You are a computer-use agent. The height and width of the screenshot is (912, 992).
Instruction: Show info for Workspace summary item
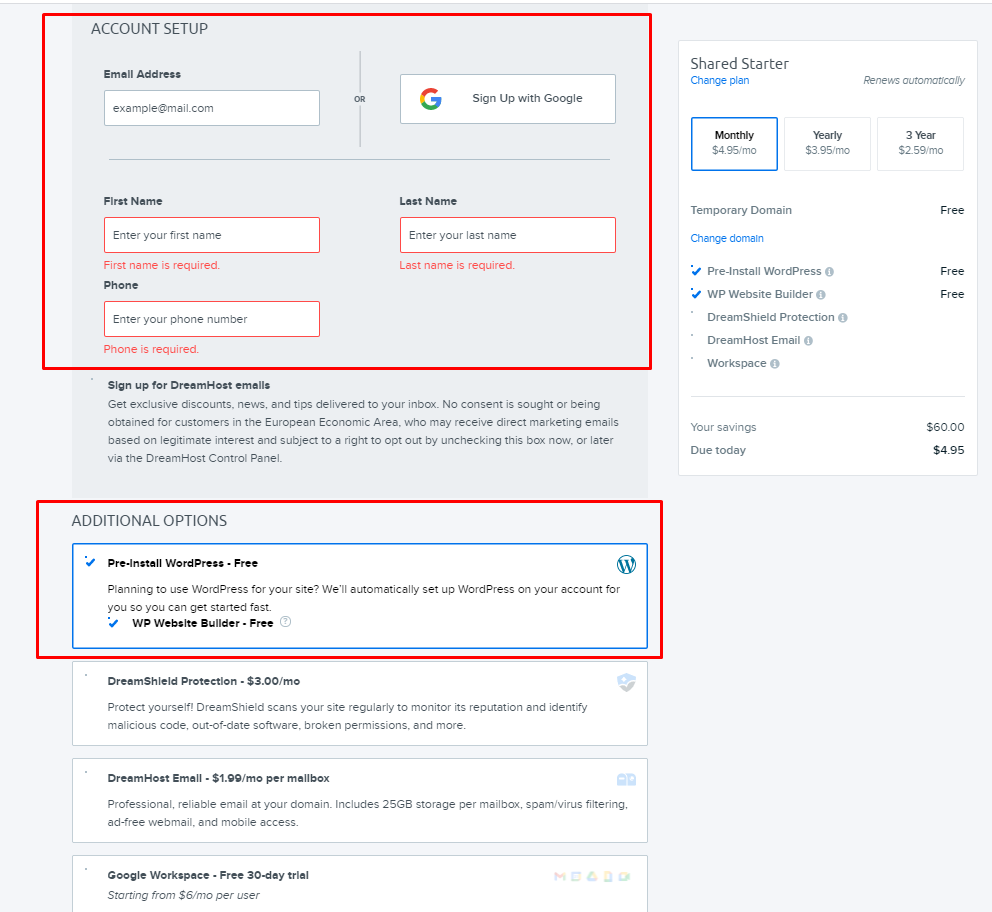[775, 364]
